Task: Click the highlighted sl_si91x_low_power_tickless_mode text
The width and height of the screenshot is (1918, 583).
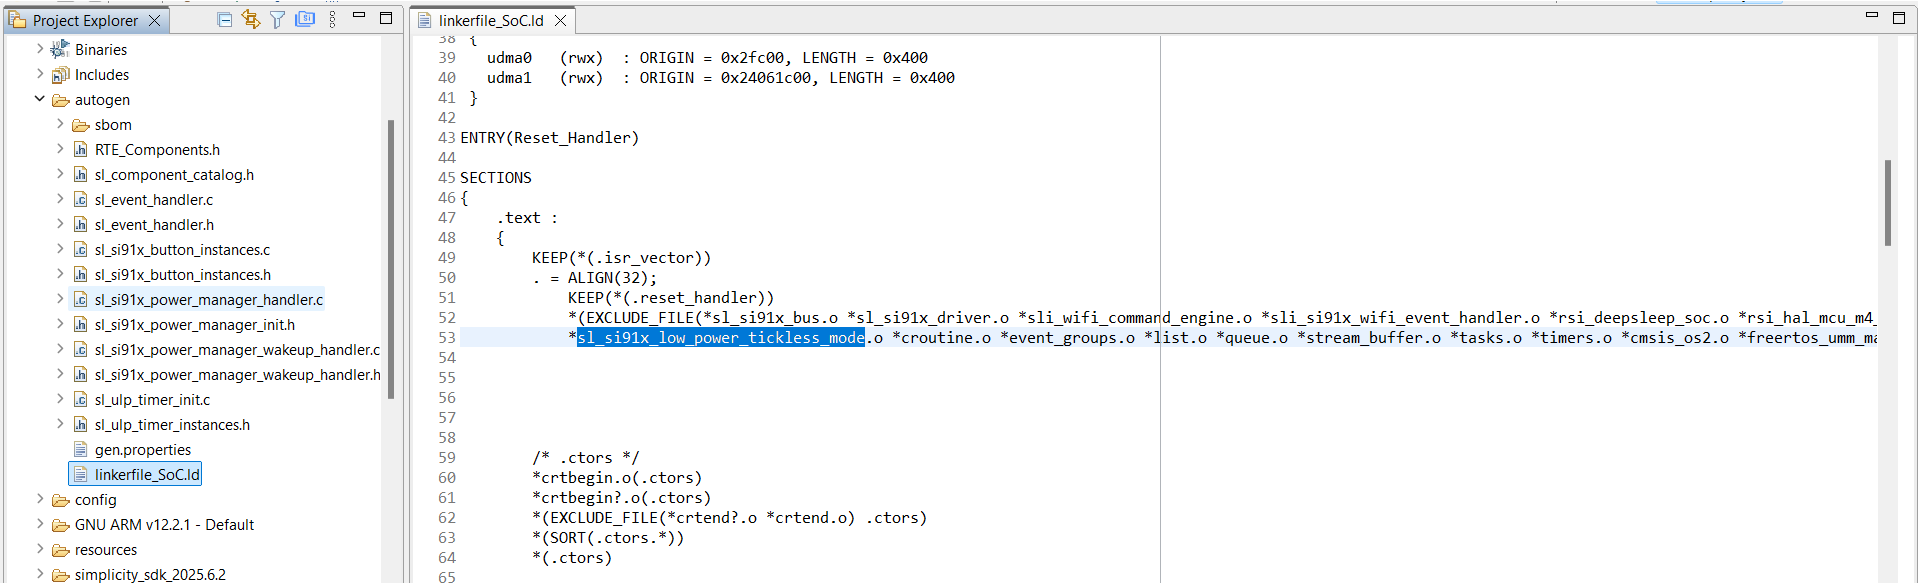Action: tap(721, 338)
